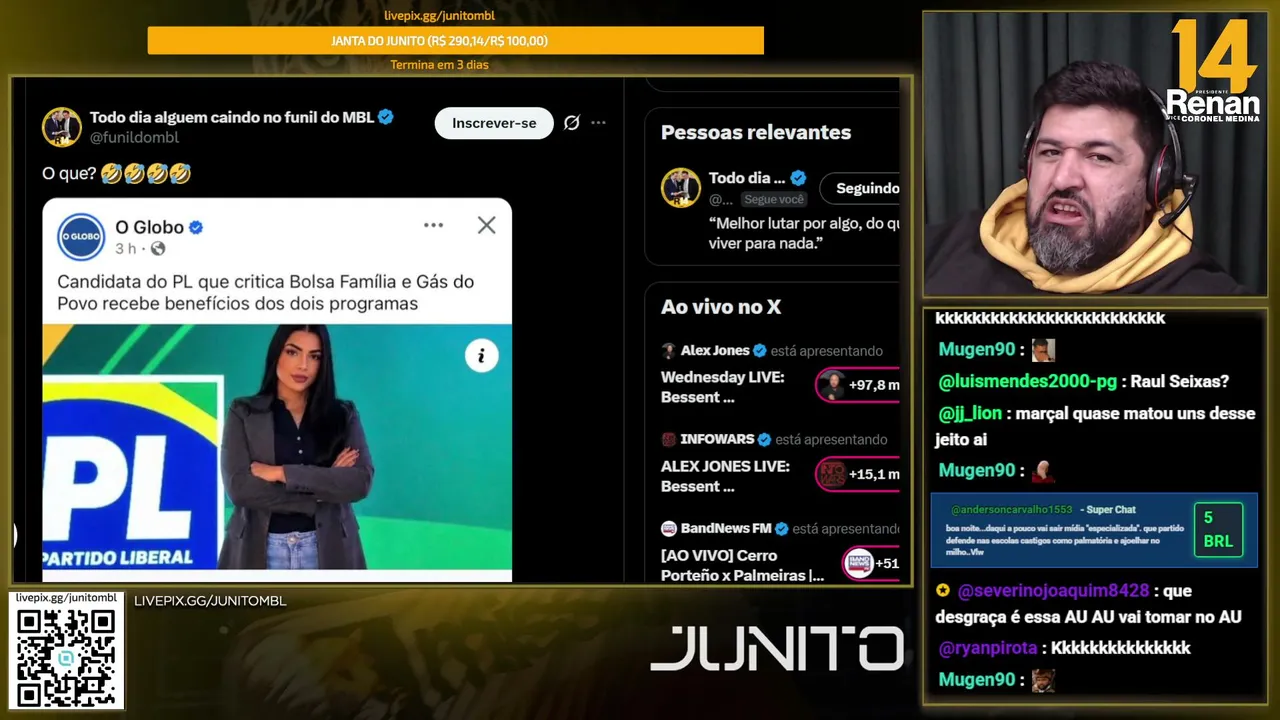Click the verified badge next to O Globo
1280x720 pixels.
(x=196, y=227)
